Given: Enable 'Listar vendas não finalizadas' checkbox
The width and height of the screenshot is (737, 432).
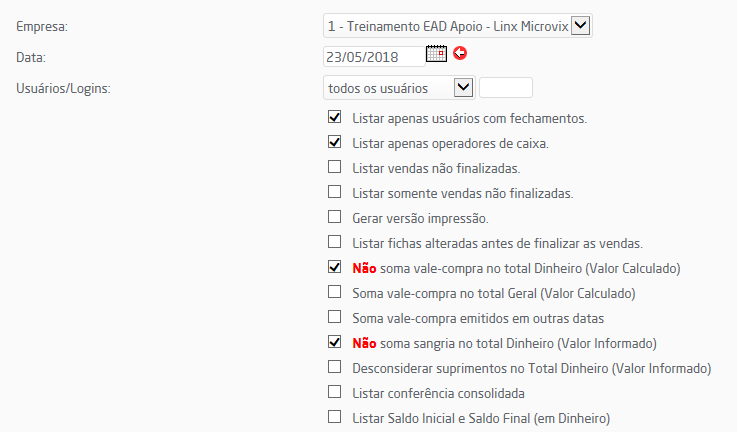Looking at the screenshot, I should pos(335,167).
